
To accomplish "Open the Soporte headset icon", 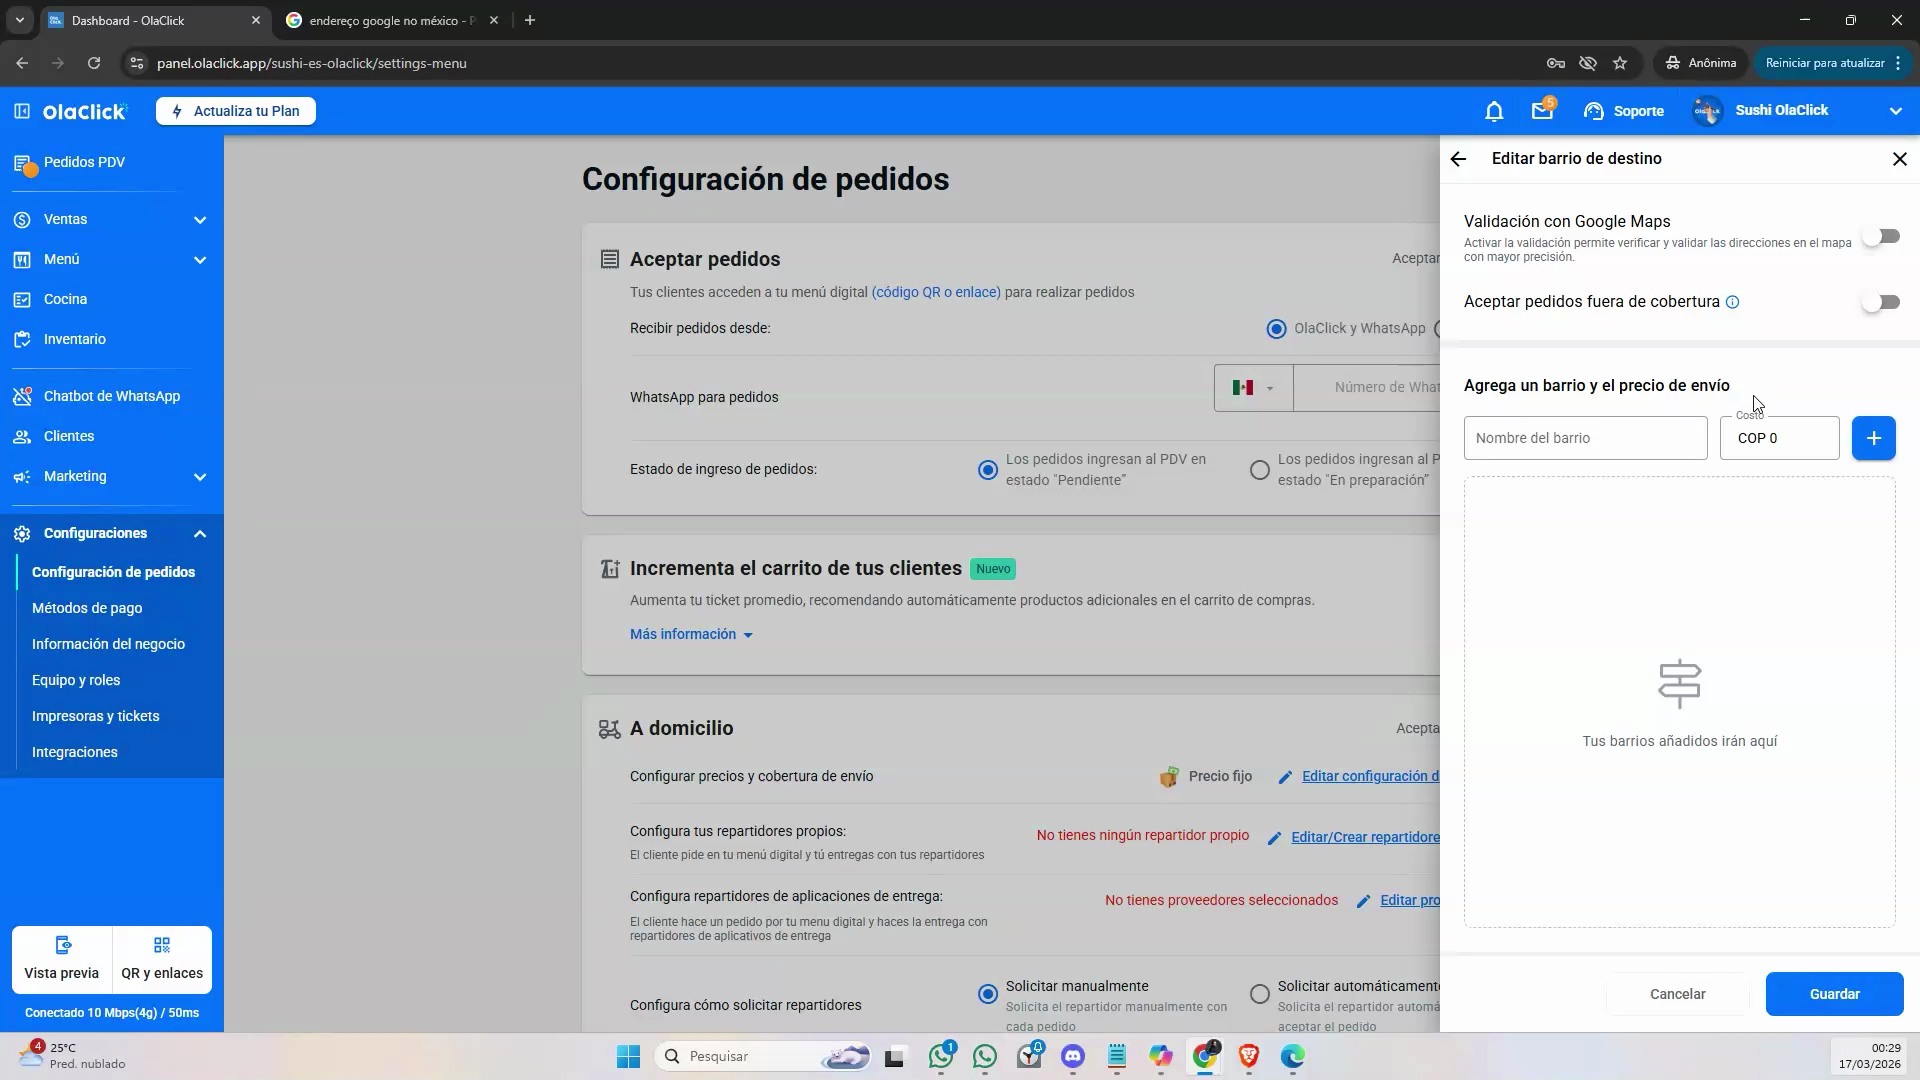I will (x=1594, y=111).
